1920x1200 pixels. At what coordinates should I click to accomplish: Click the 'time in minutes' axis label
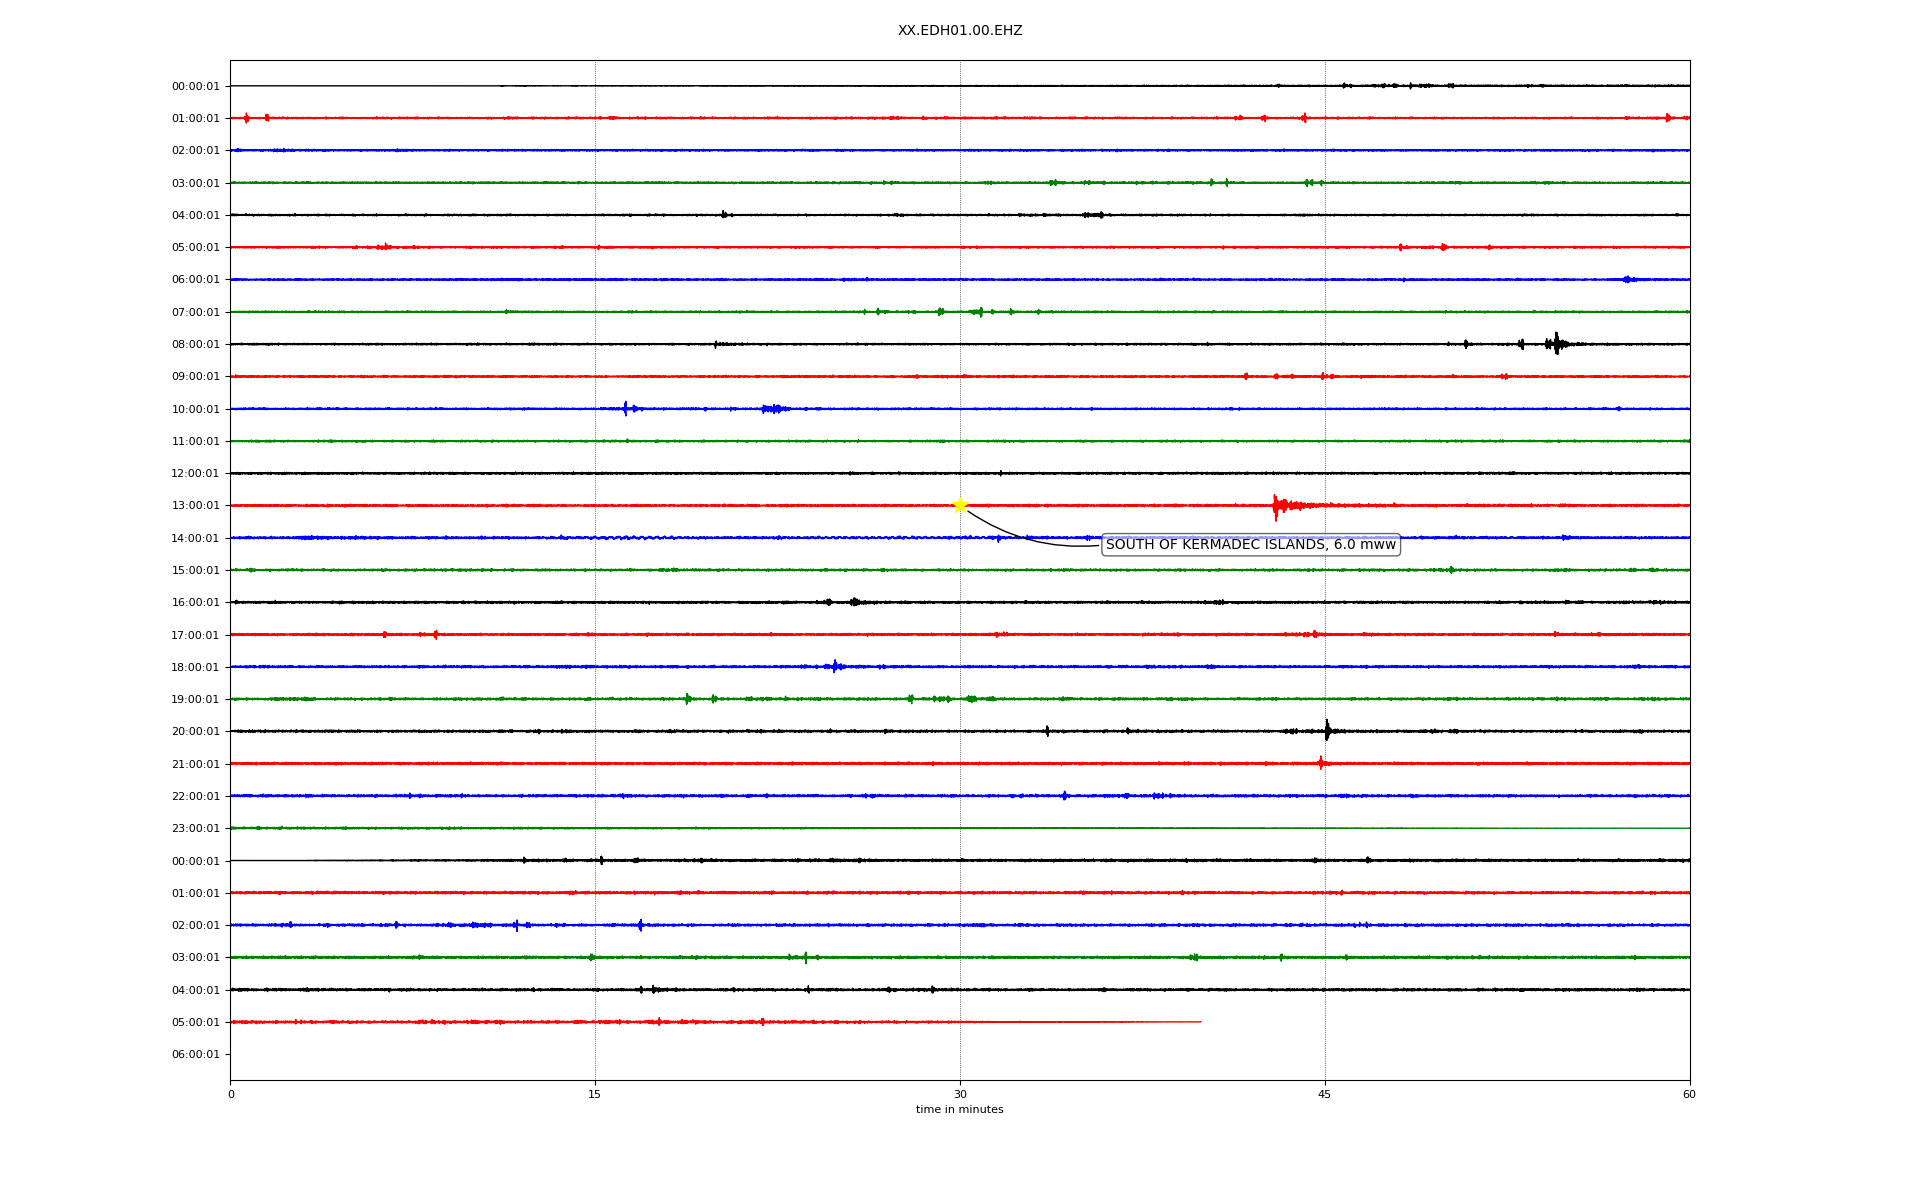click(x=959, y=1110)
